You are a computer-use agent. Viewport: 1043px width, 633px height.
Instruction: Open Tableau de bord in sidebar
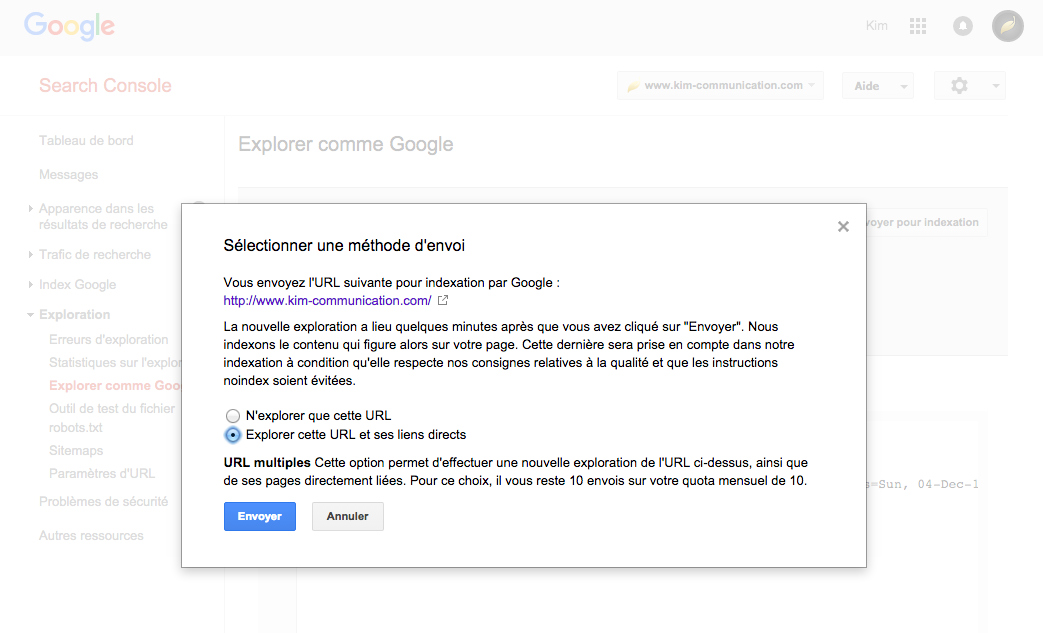(x=86, y=141)
